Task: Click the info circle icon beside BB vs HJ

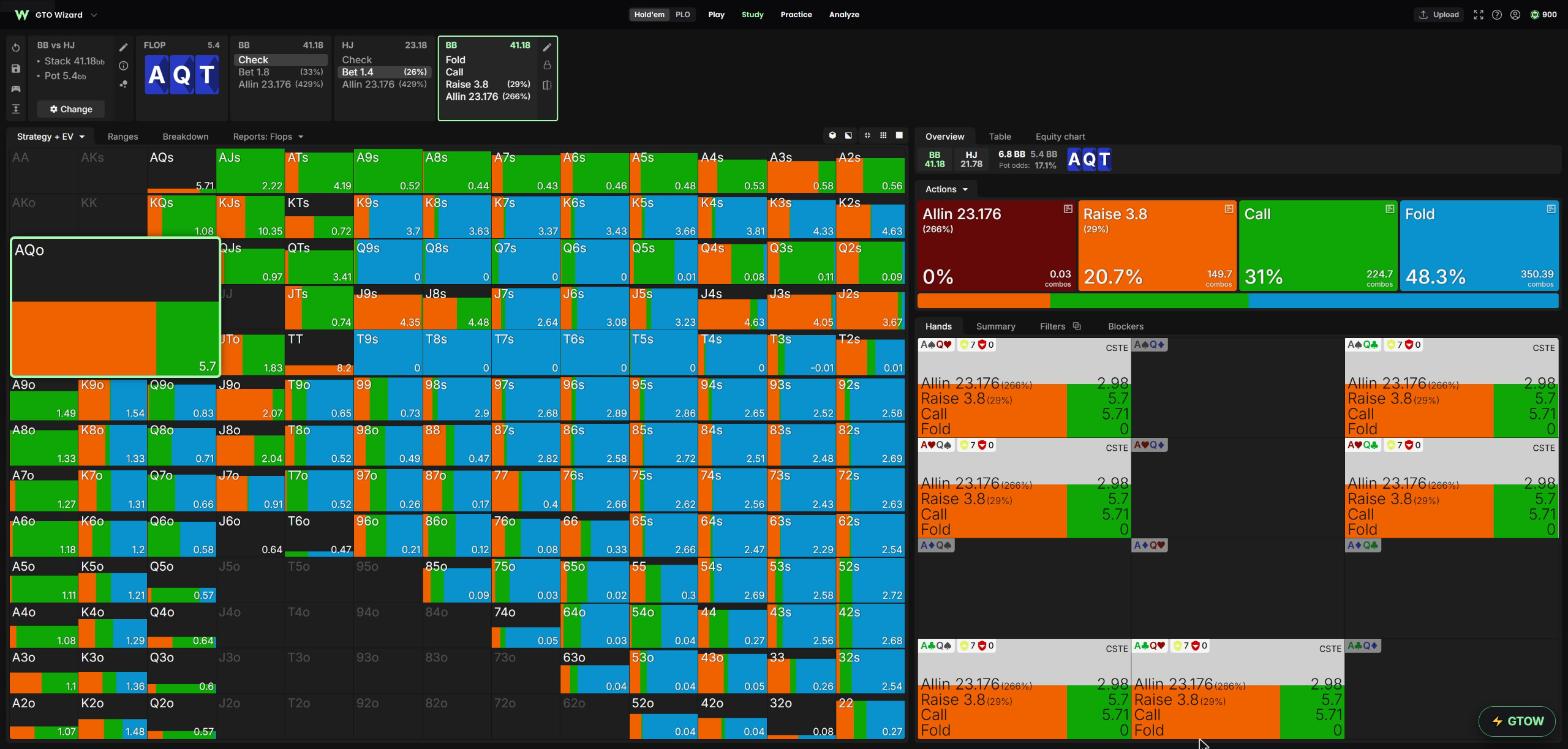Action: coord(123,66)
